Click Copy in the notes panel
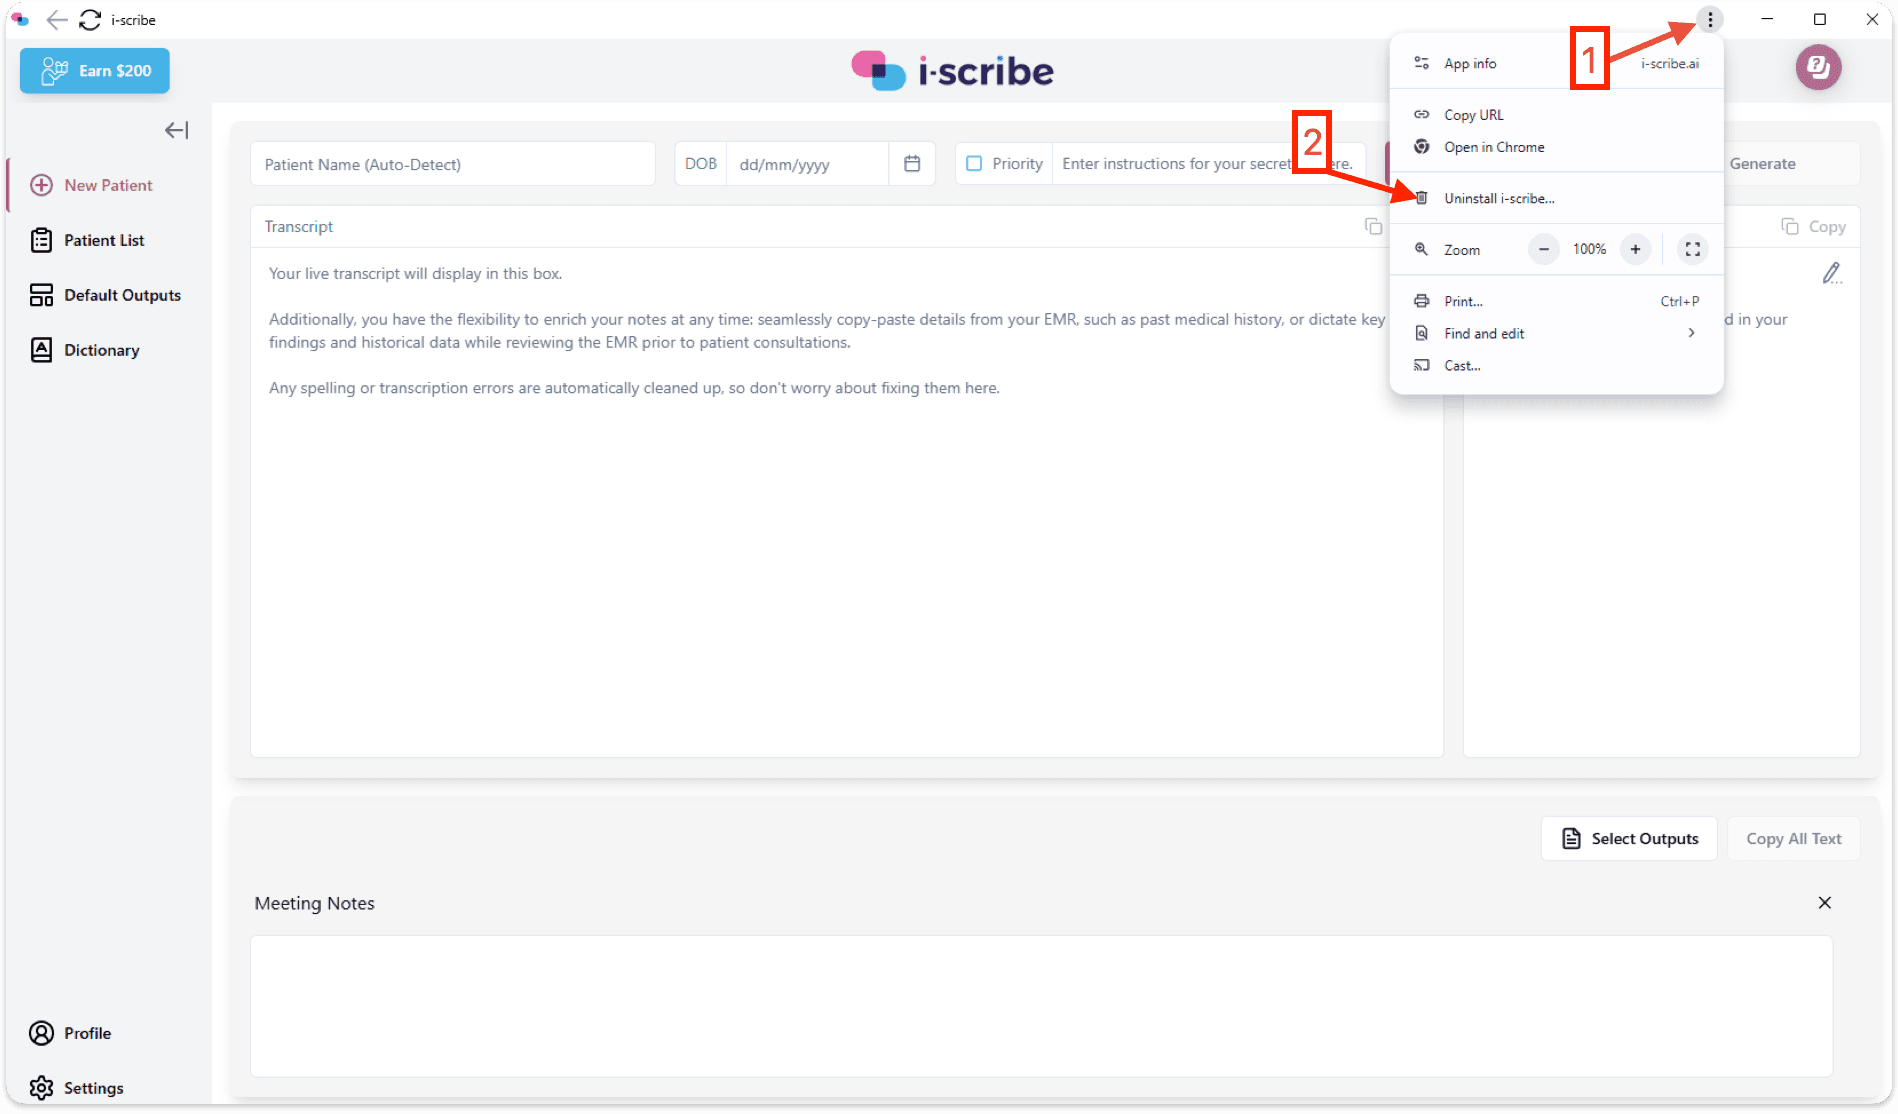 coord(1813,227)
